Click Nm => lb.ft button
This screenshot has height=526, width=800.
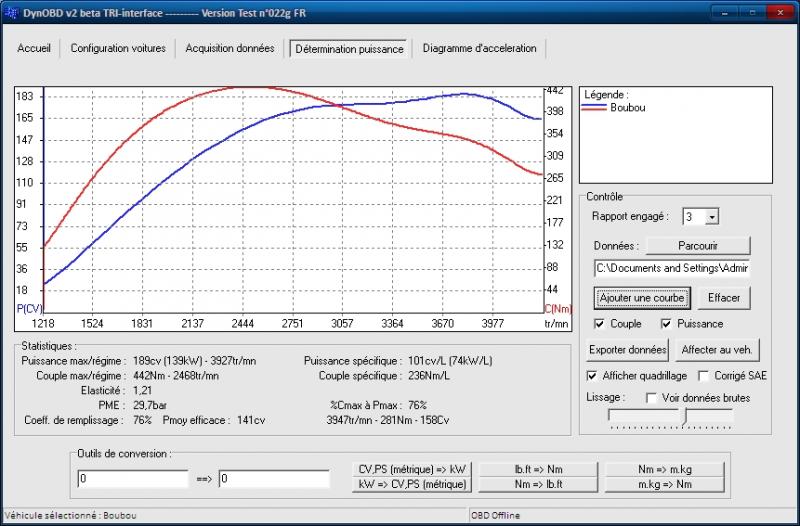coord(538,485)
